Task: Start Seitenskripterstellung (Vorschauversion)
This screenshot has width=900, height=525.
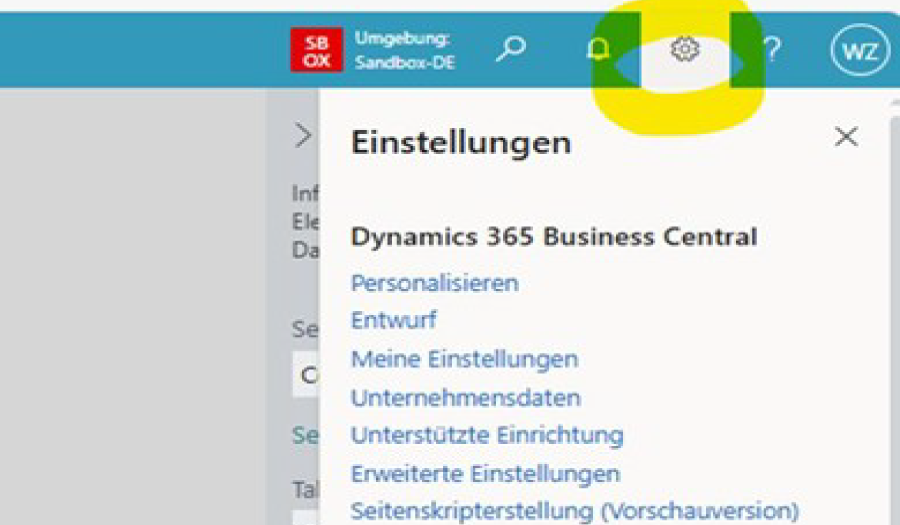Action: (574, 511)
